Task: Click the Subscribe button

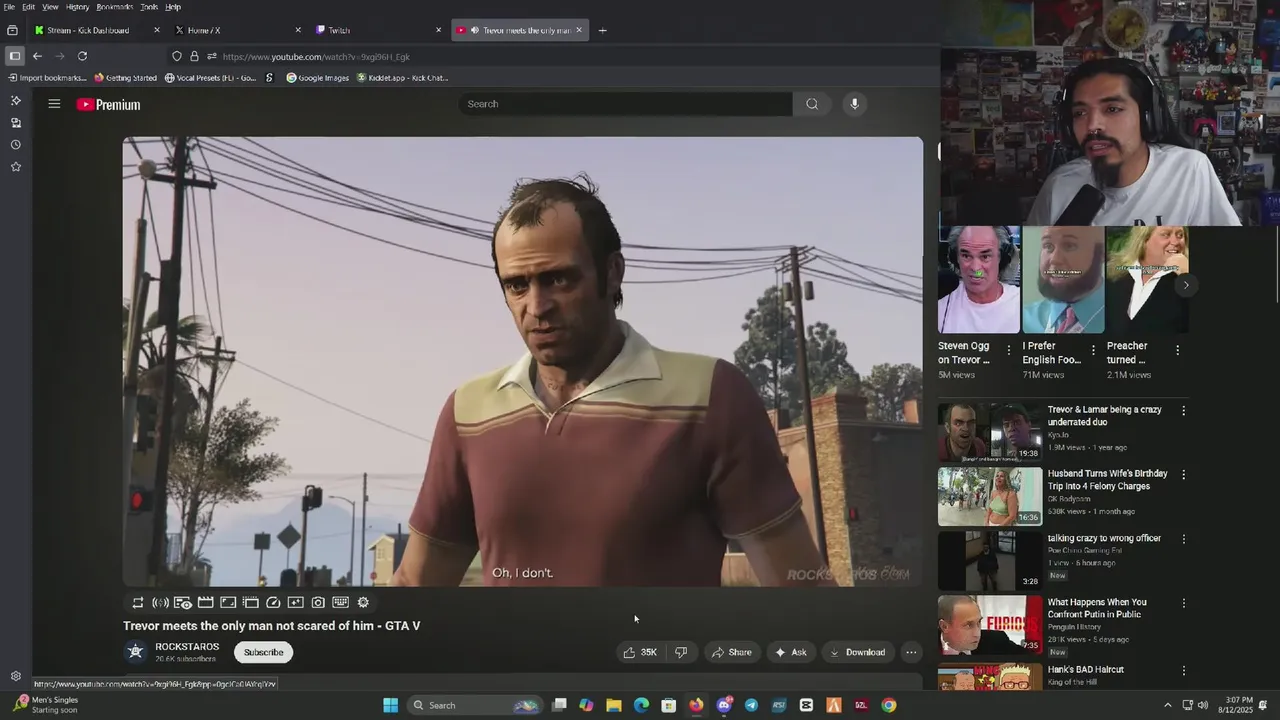Action: click(264, 652)
